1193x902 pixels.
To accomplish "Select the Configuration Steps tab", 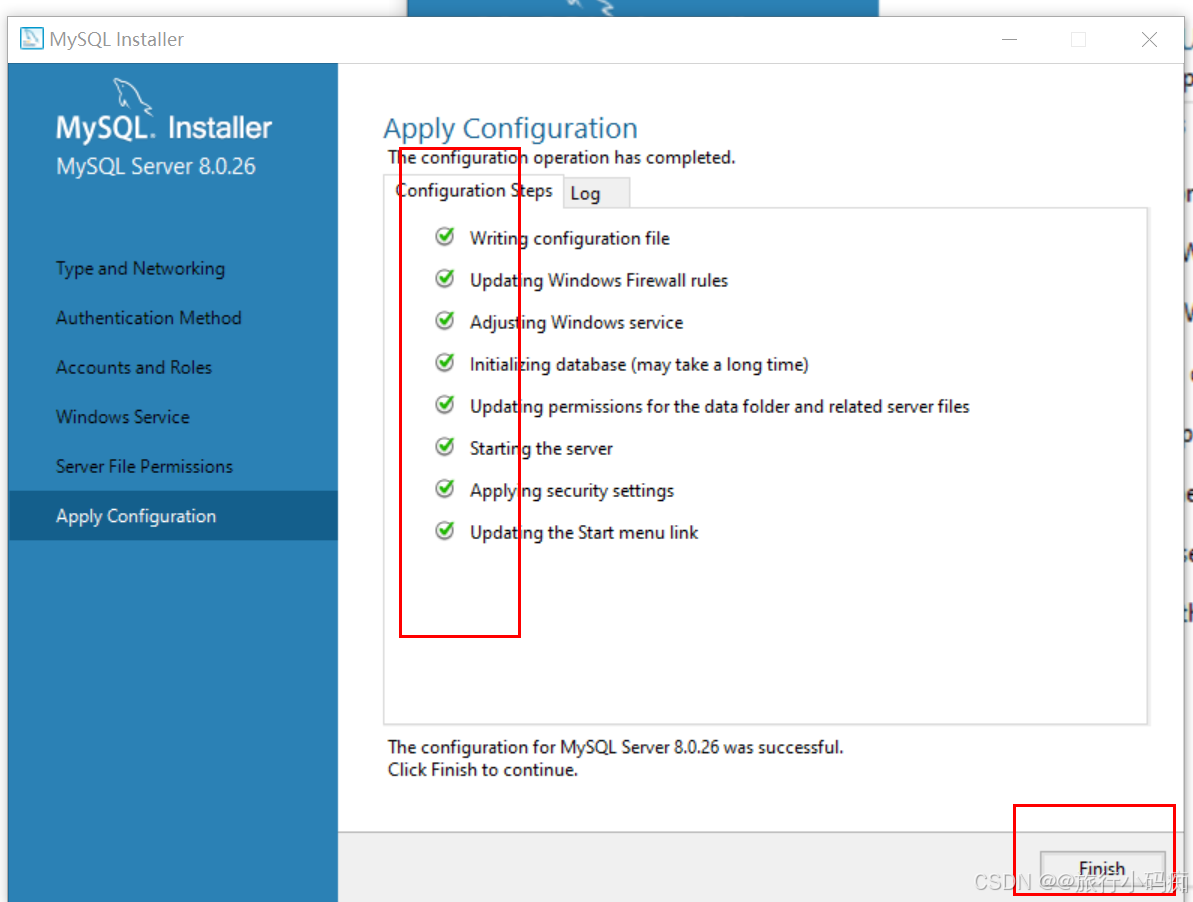I will [473, 191].
